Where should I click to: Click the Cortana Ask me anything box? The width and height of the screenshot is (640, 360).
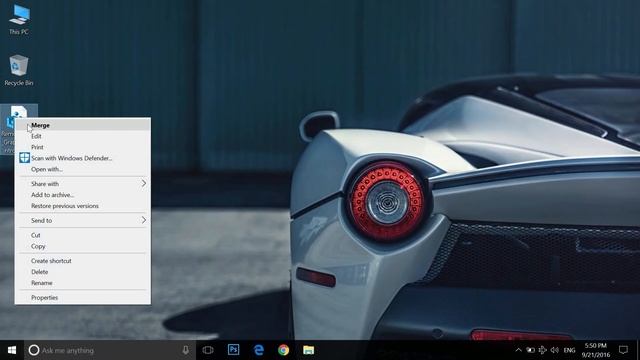click(x=110, y=350)
